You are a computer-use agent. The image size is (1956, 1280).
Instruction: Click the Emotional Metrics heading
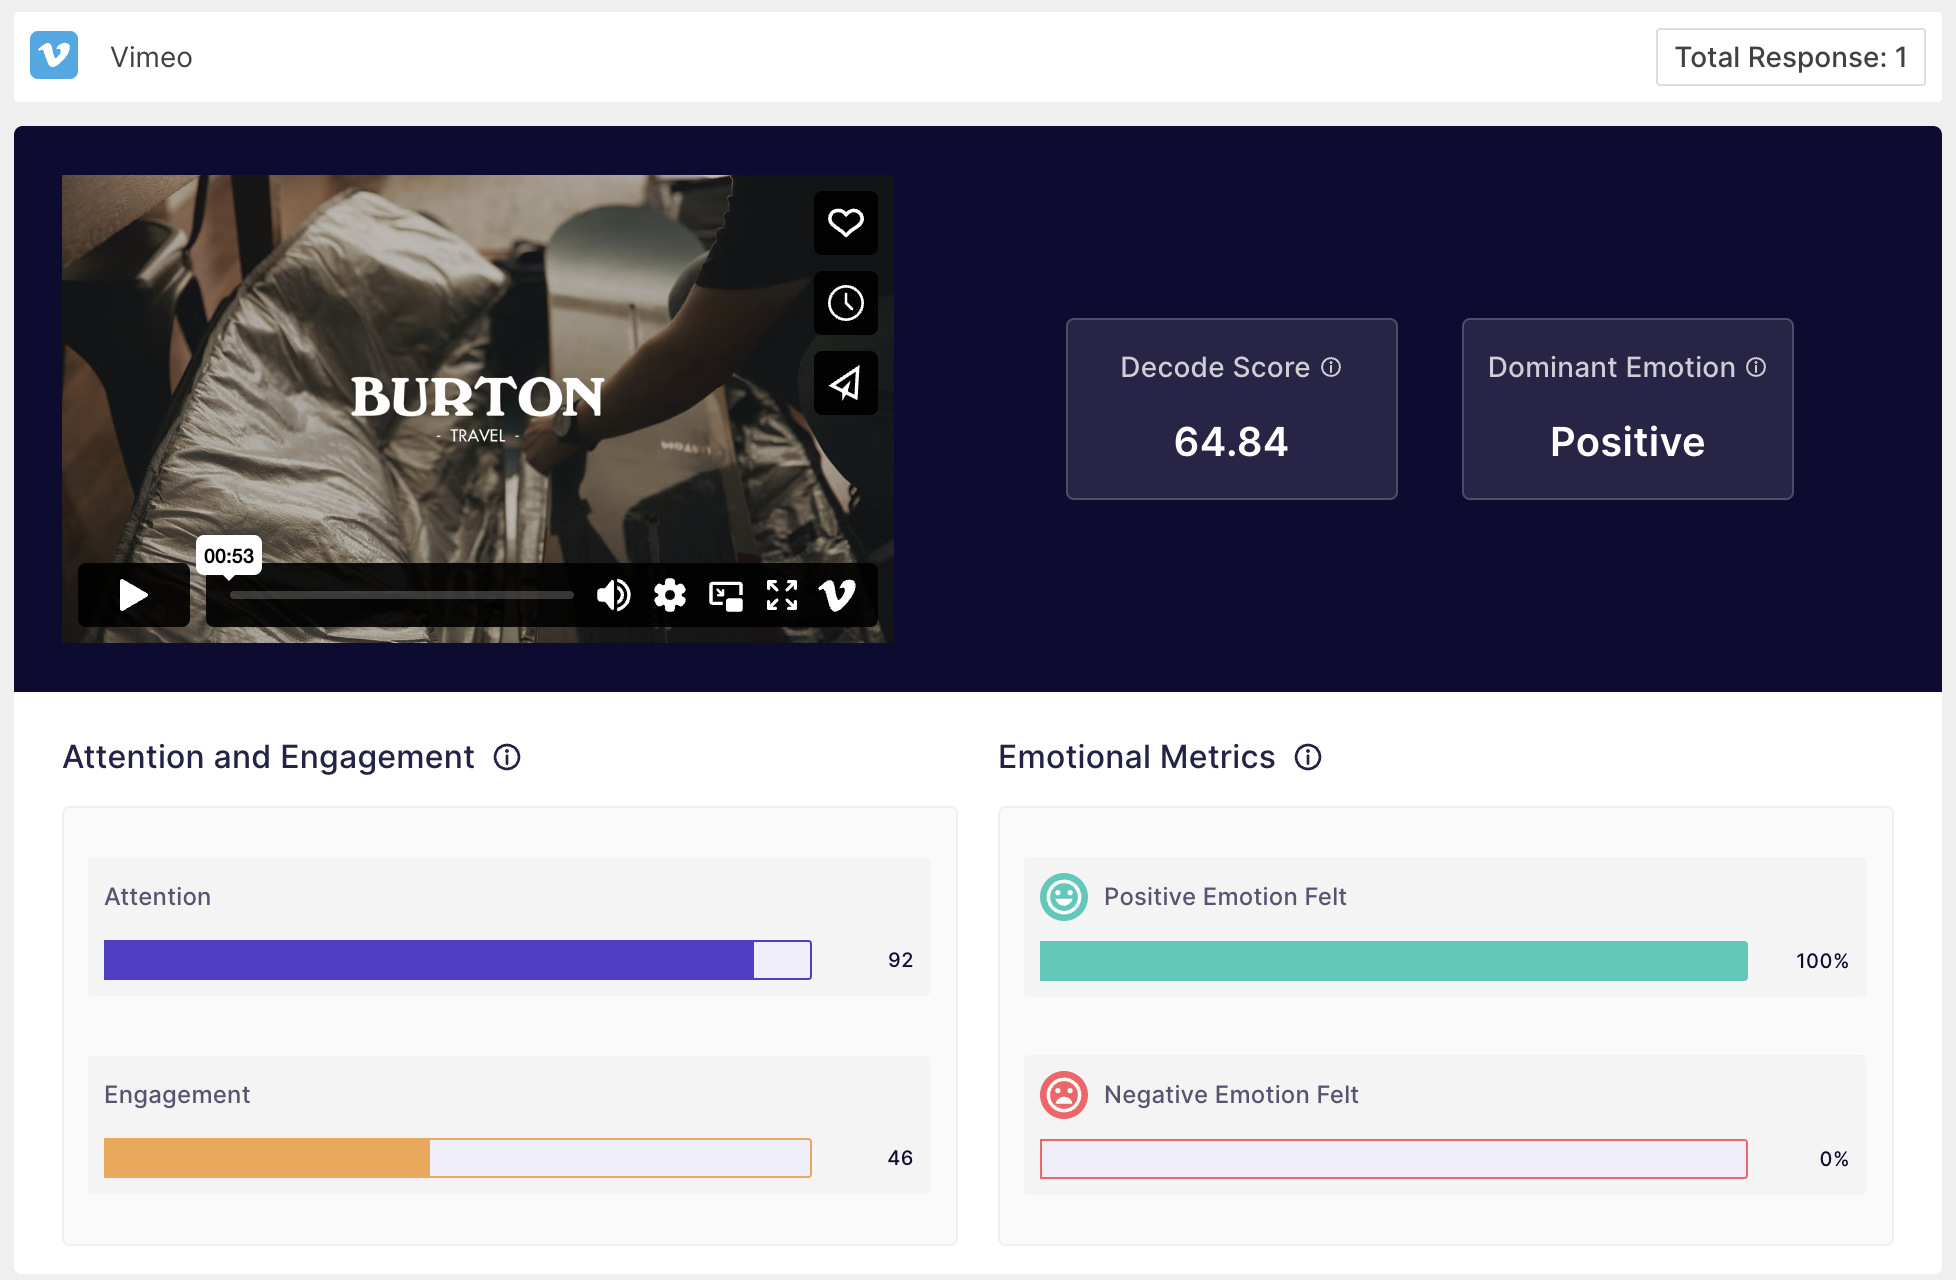coord(1137,757)
